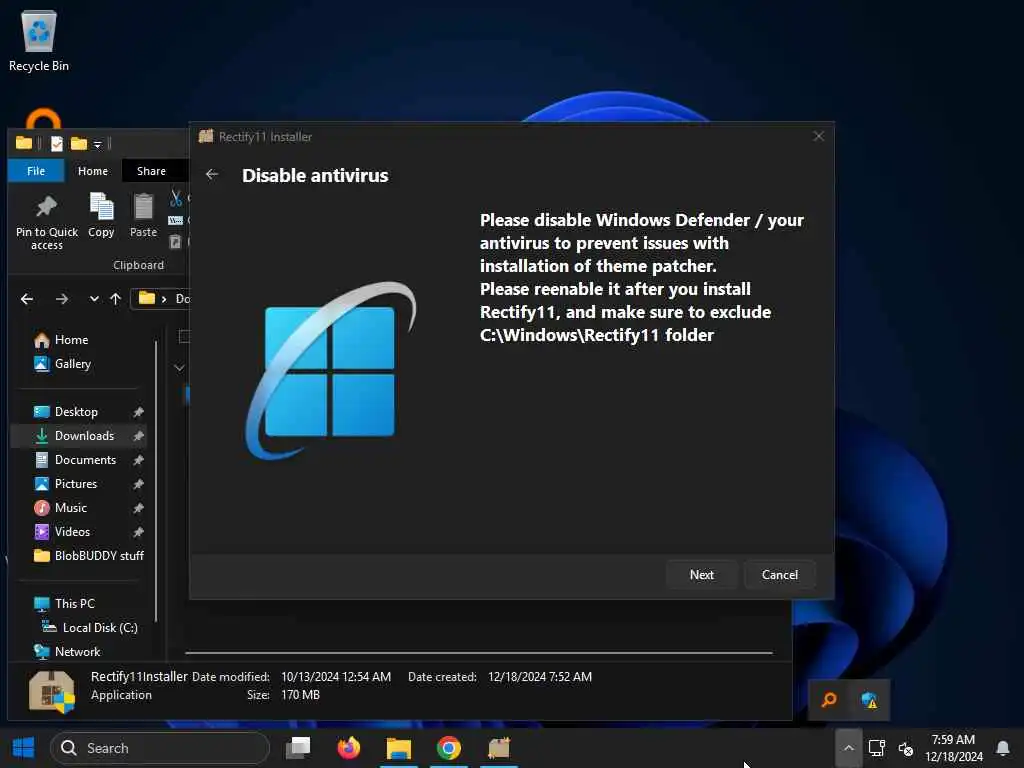This screenshot has width=1024, height=768.
Task: Switch to Rectify11 Installer taskbar icon
Action: (x=499, y=748)
